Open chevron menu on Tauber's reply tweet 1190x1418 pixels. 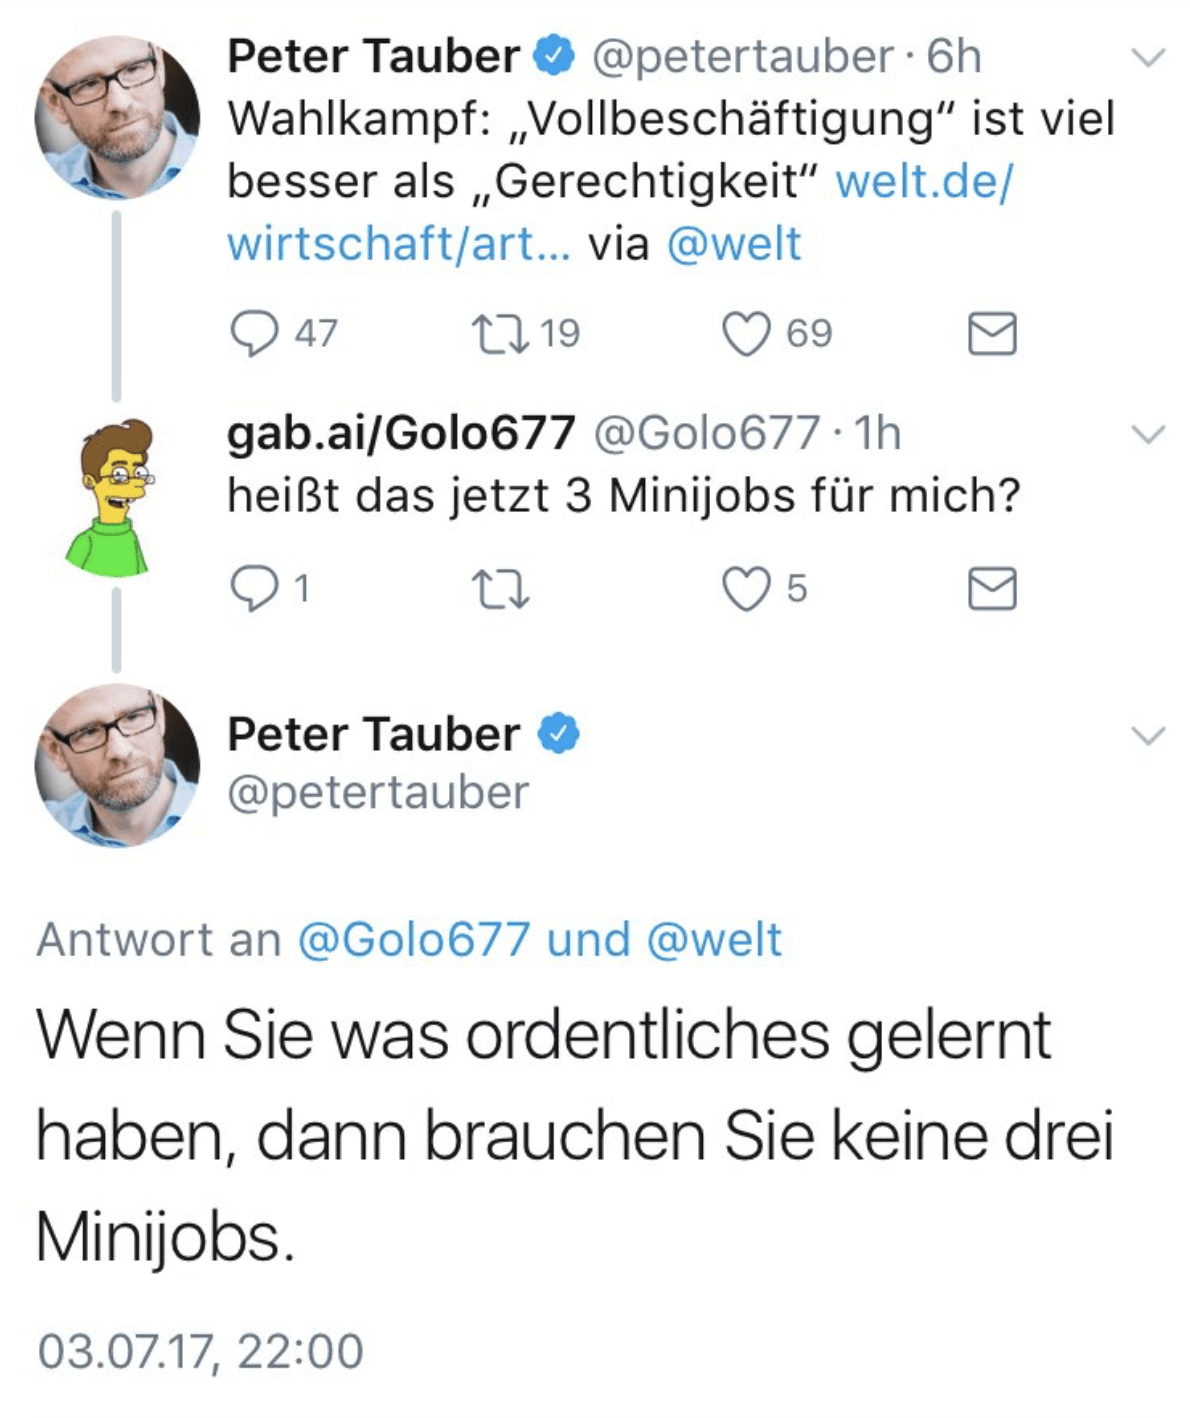coord(1149,736)
